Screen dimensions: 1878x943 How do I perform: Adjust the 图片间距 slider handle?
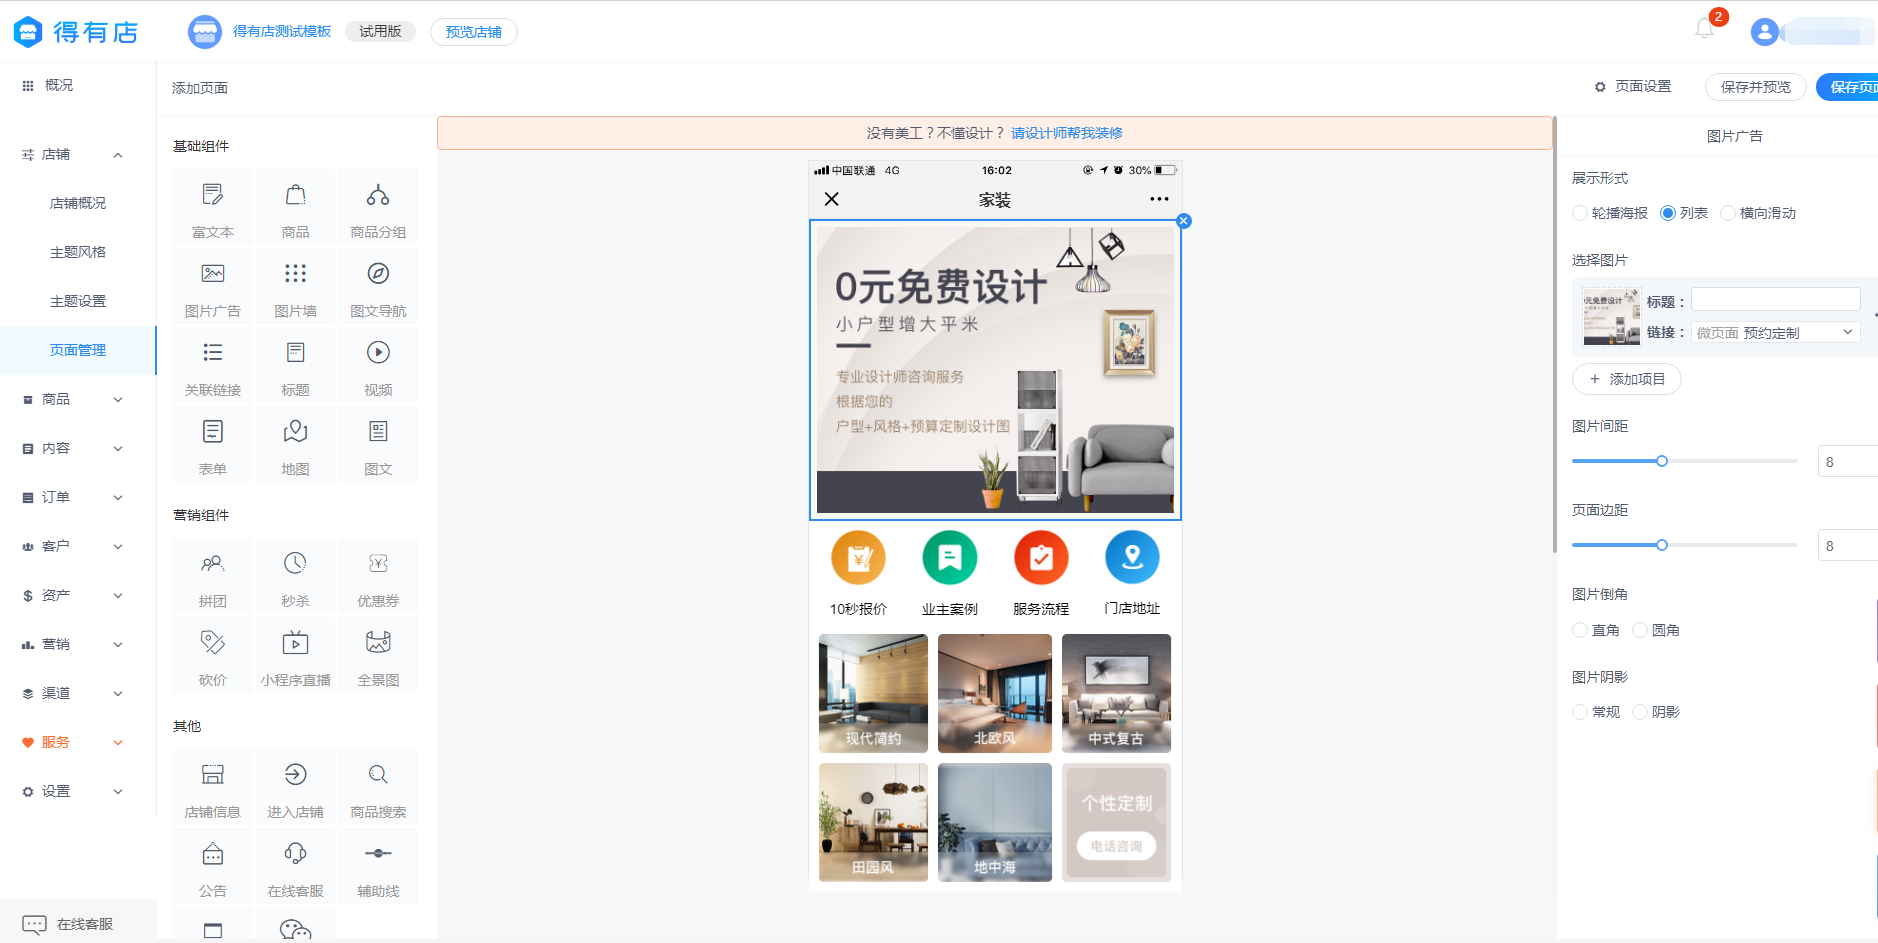pos(1662,461)
